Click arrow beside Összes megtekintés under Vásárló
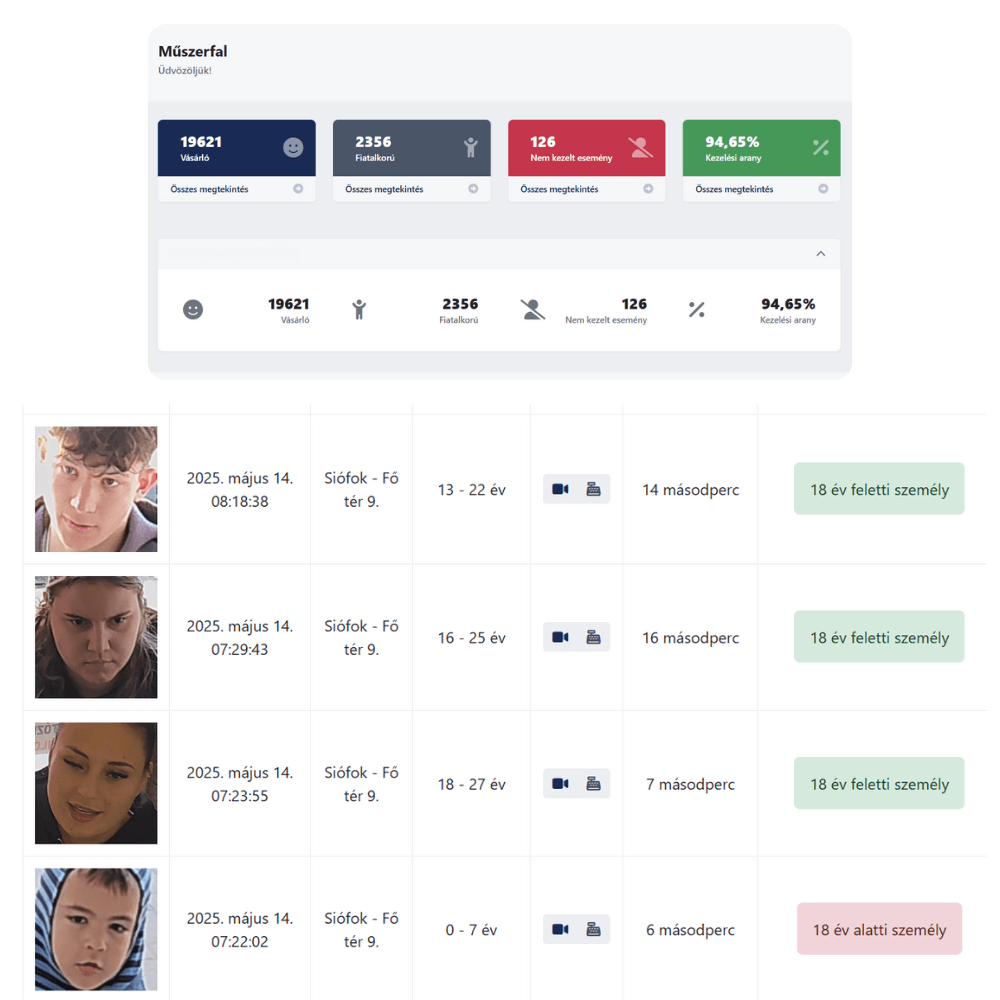The width and height of the screenshot is (1000, 1000). 298,189
